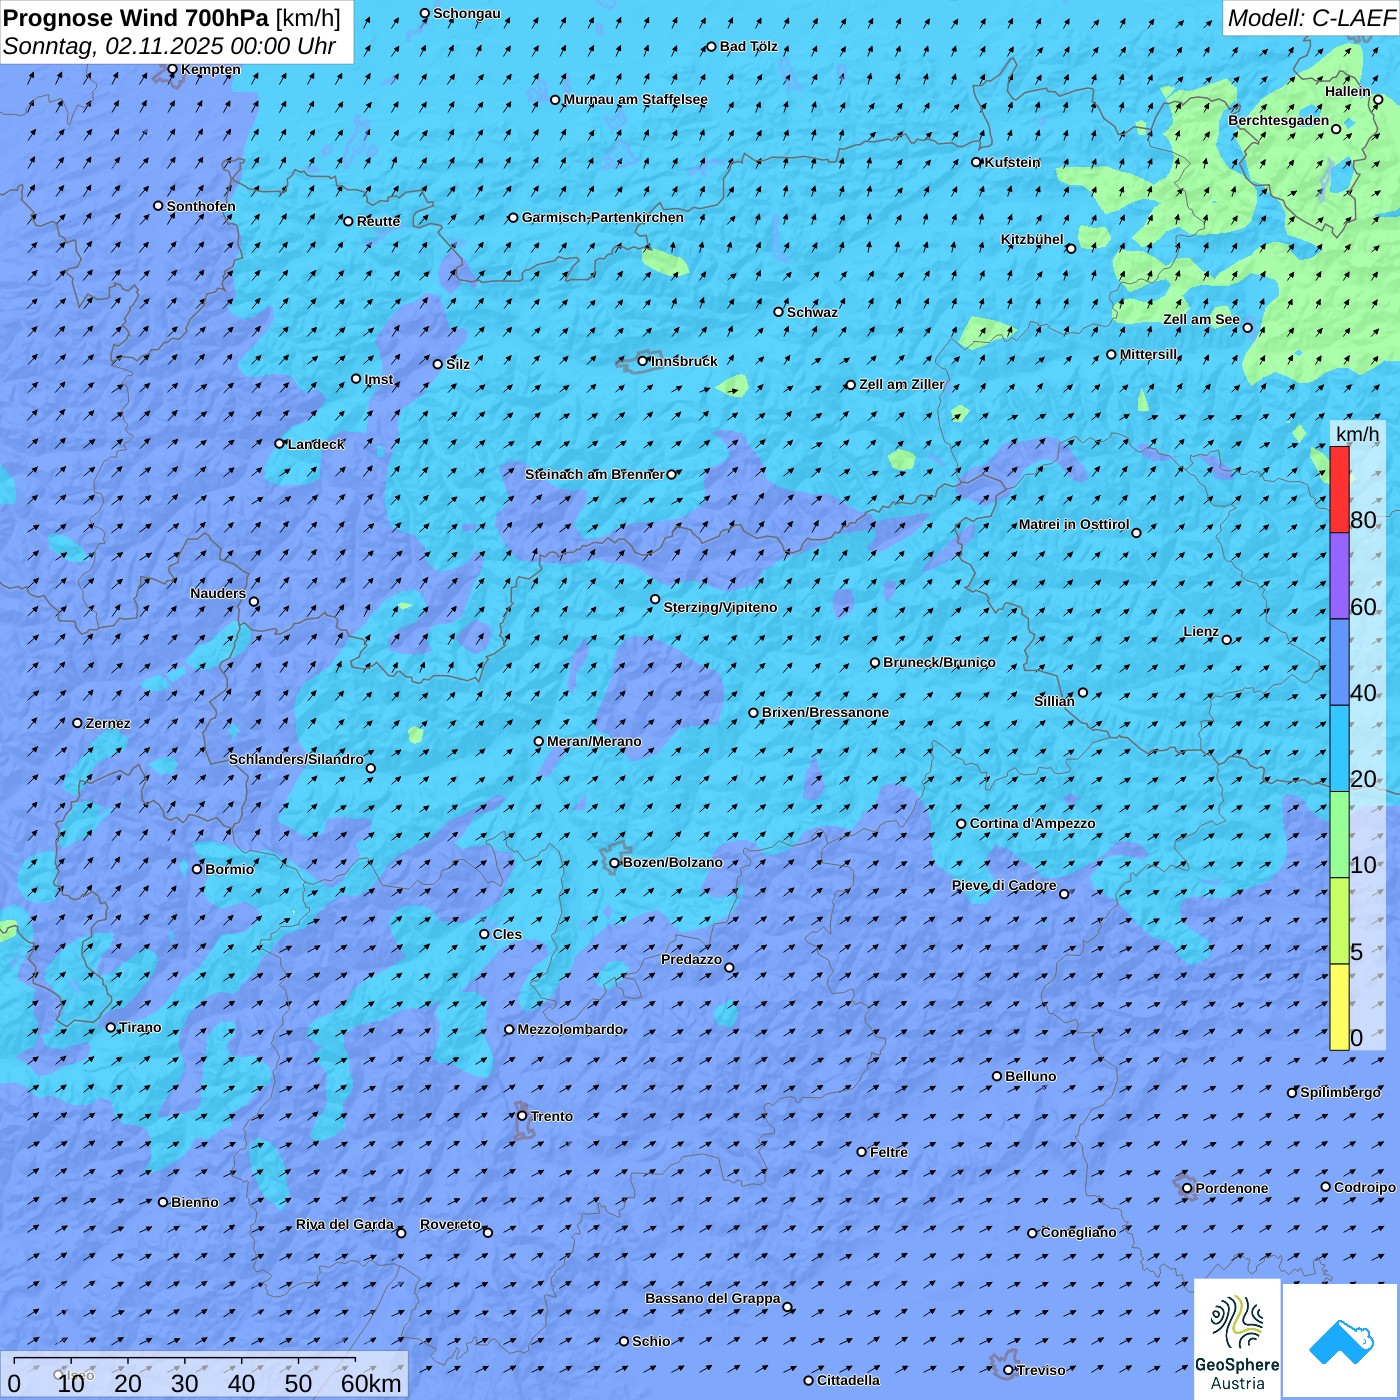Click the Mezzolombardo label

[570, 1029]
